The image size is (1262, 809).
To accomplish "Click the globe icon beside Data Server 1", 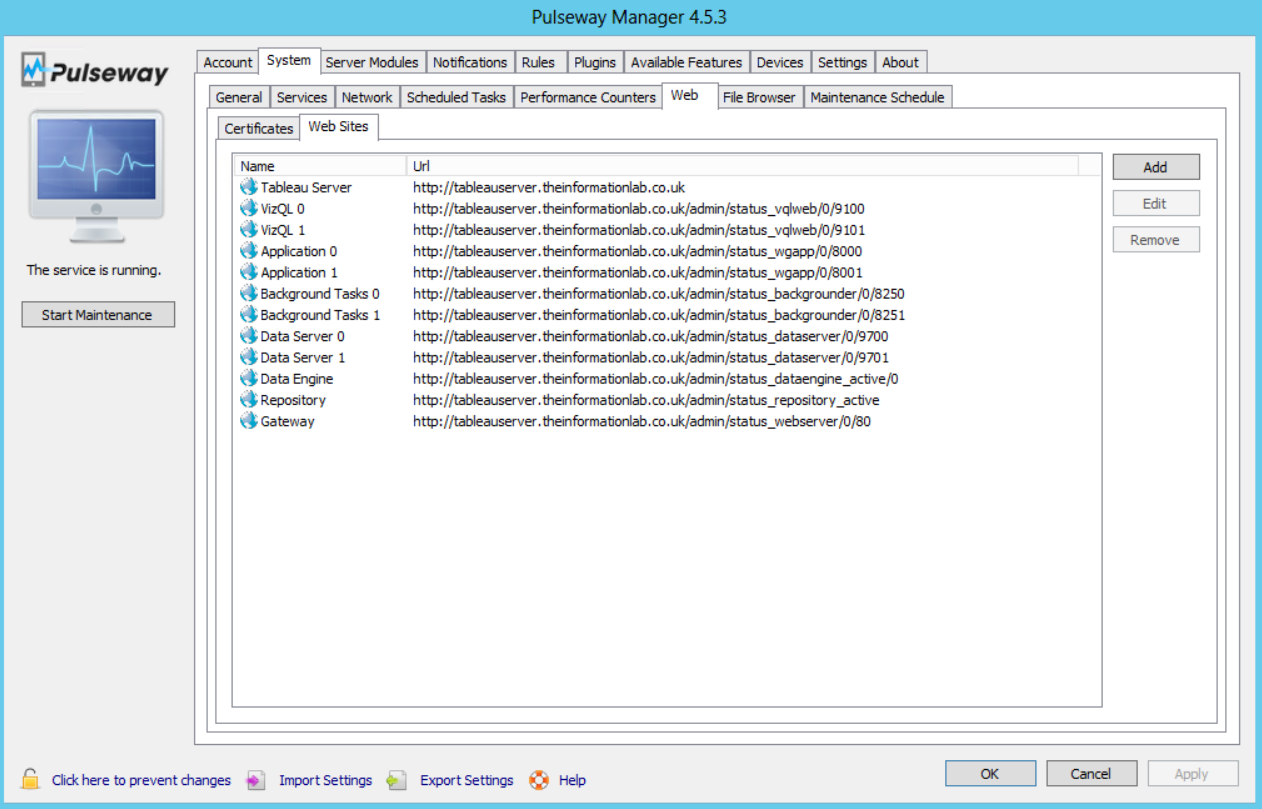I will [x=249, y=357].
